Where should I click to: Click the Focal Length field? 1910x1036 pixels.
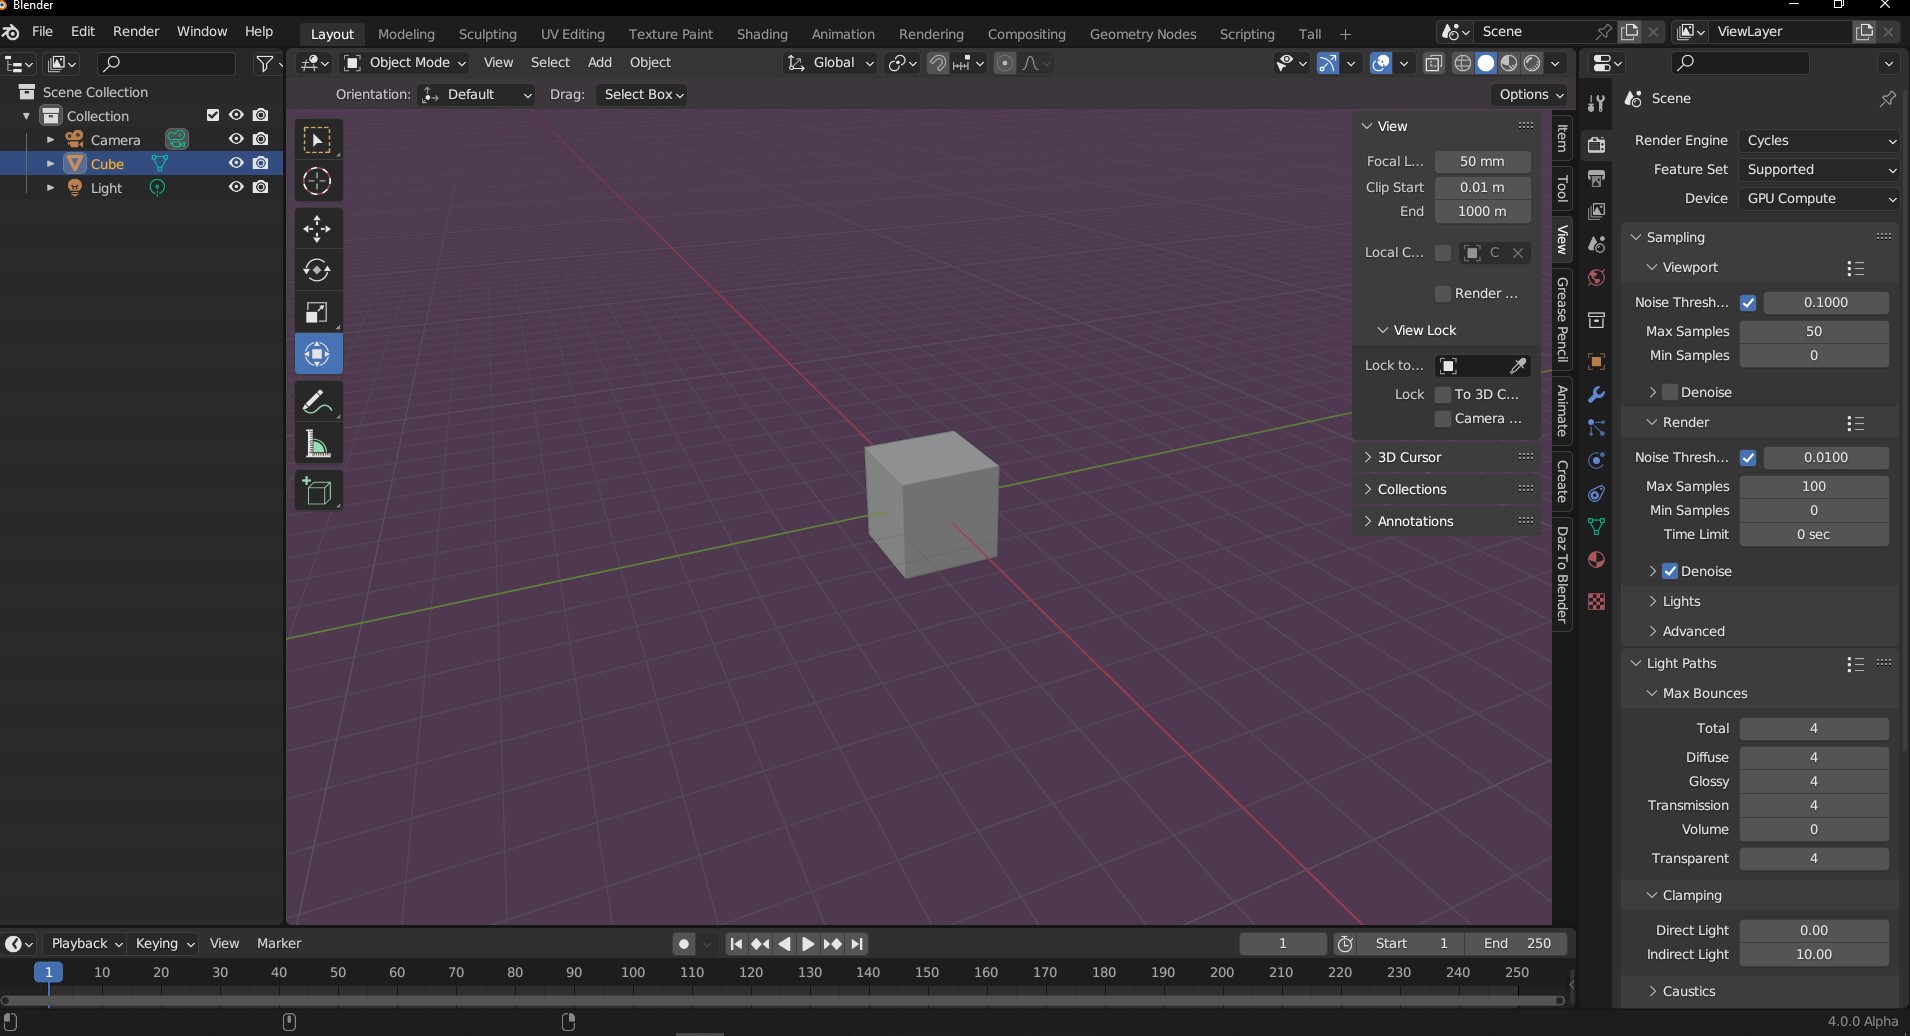coord(1482,161)
